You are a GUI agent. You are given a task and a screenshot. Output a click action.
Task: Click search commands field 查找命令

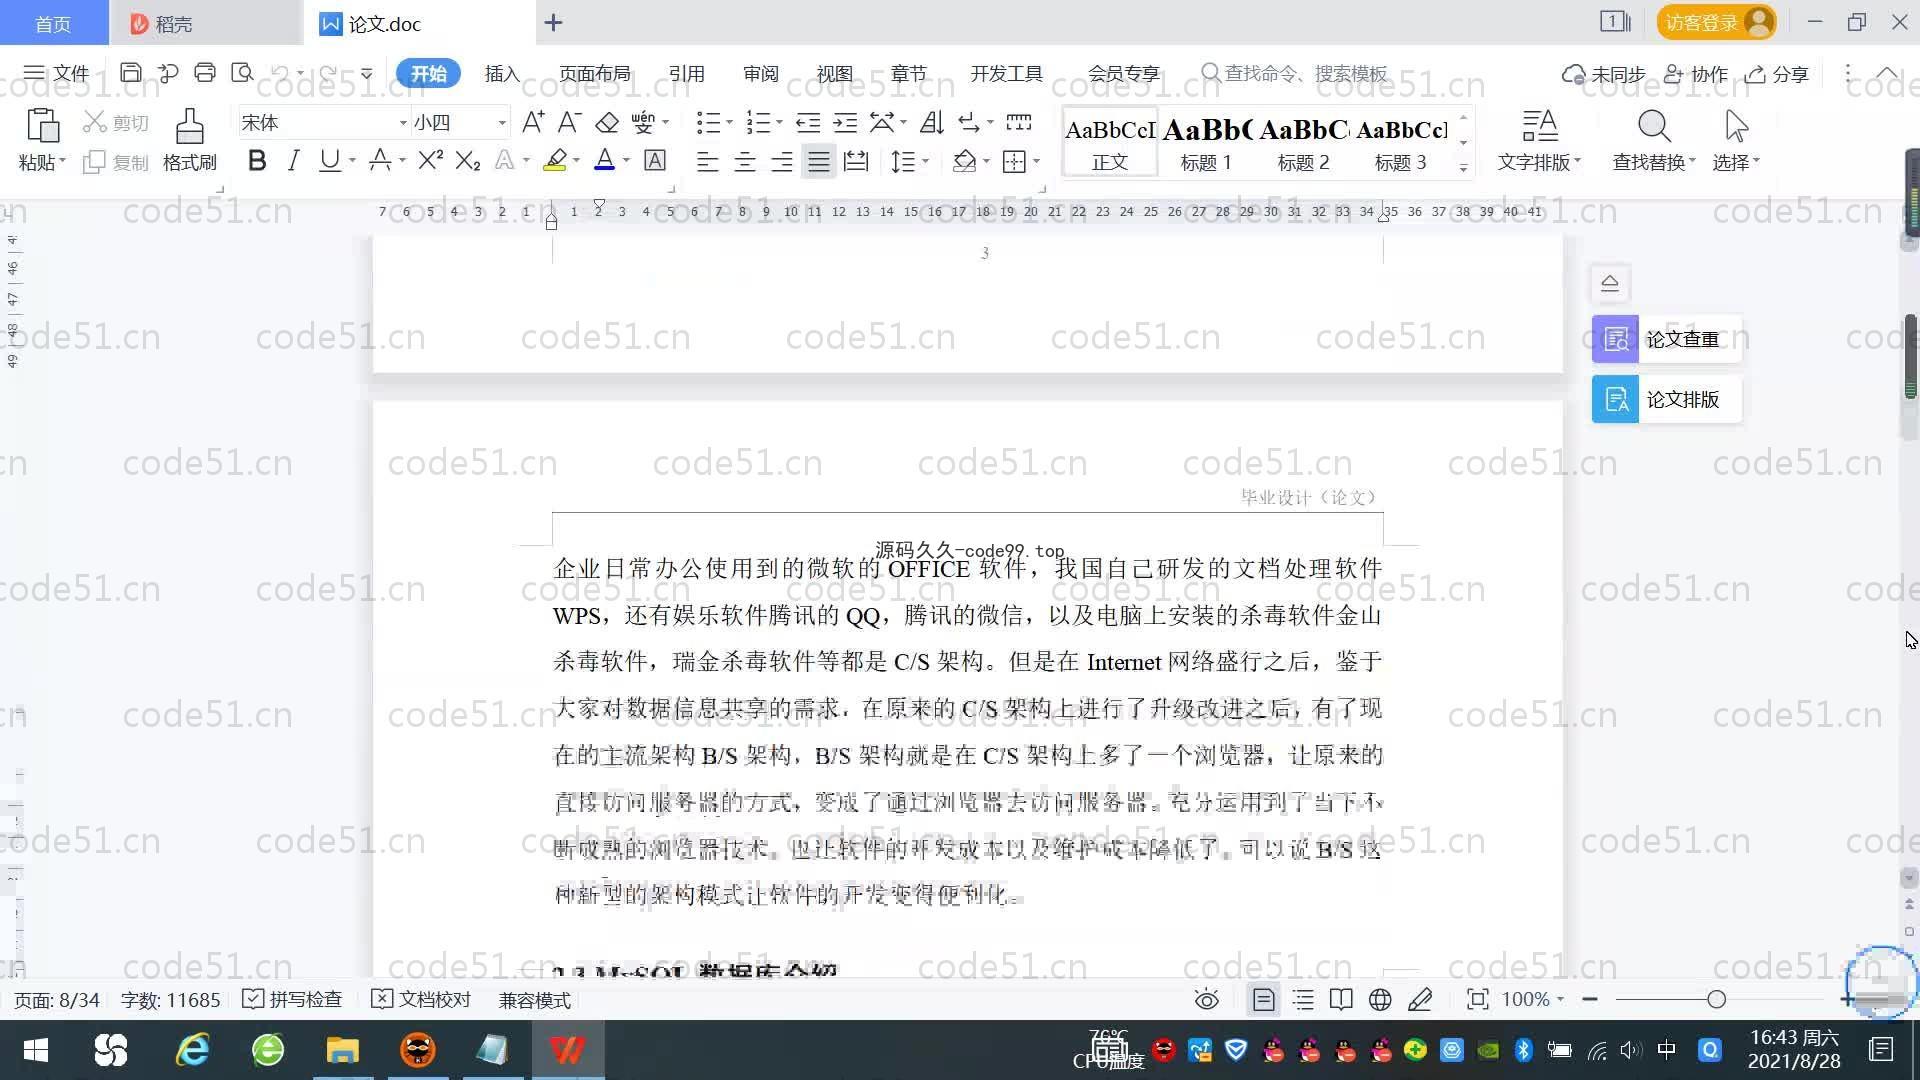[x=1295, y=73]
